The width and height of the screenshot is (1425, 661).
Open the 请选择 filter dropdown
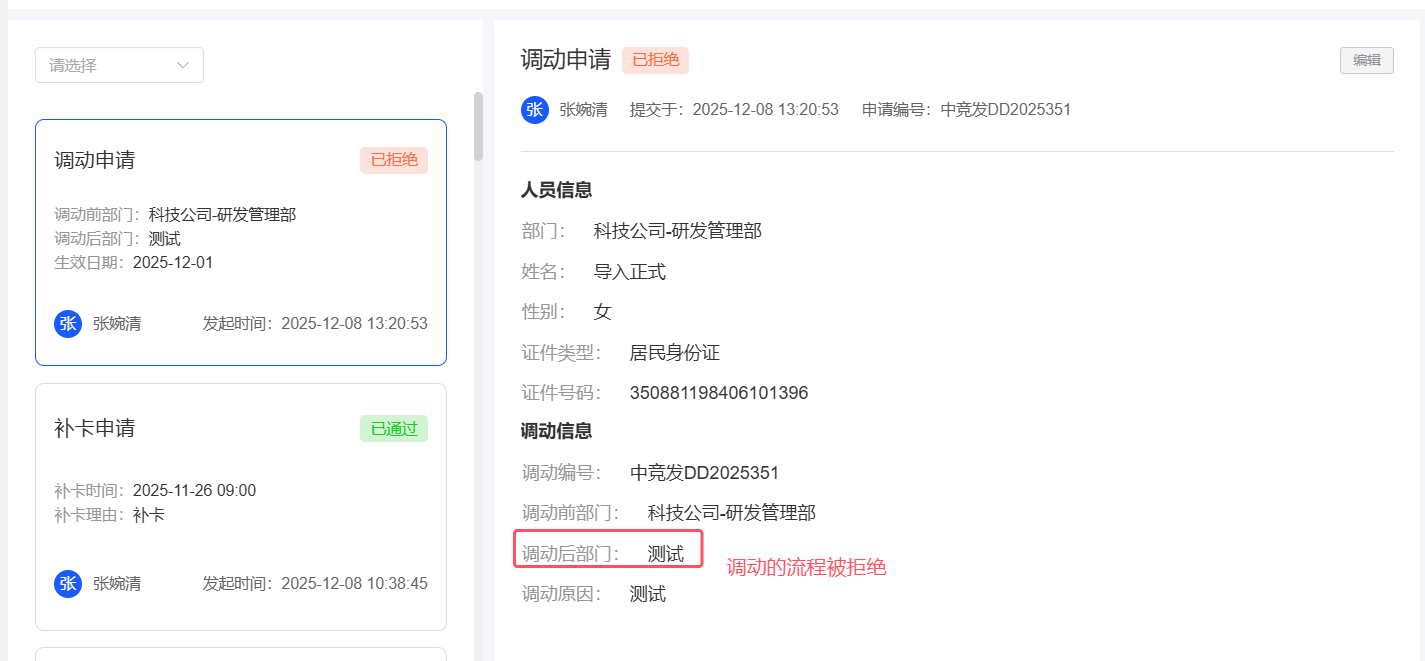click(119, 65)
